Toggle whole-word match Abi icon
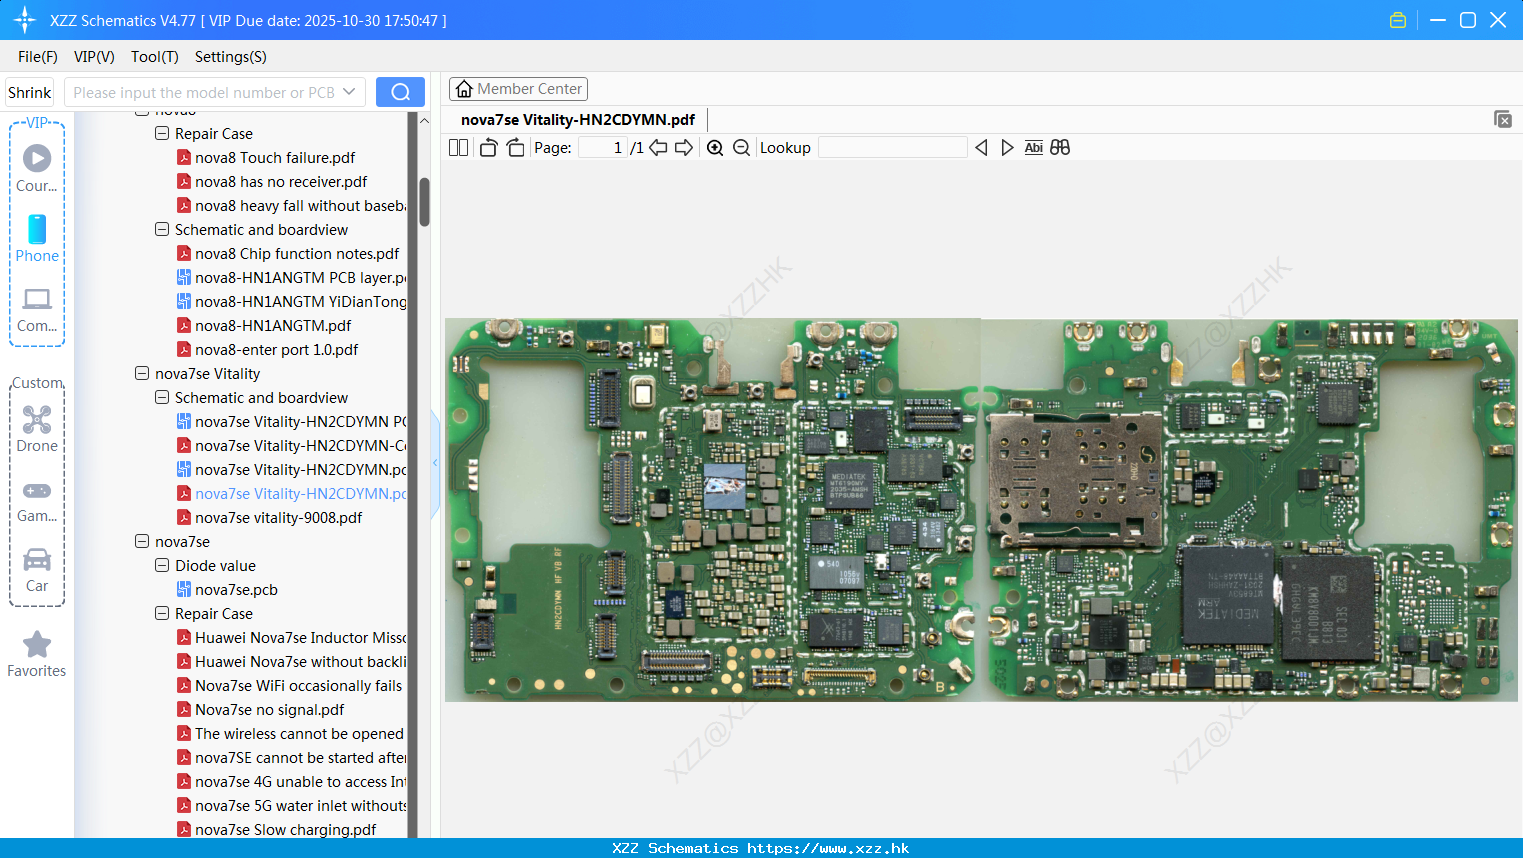 (1034, 147)
